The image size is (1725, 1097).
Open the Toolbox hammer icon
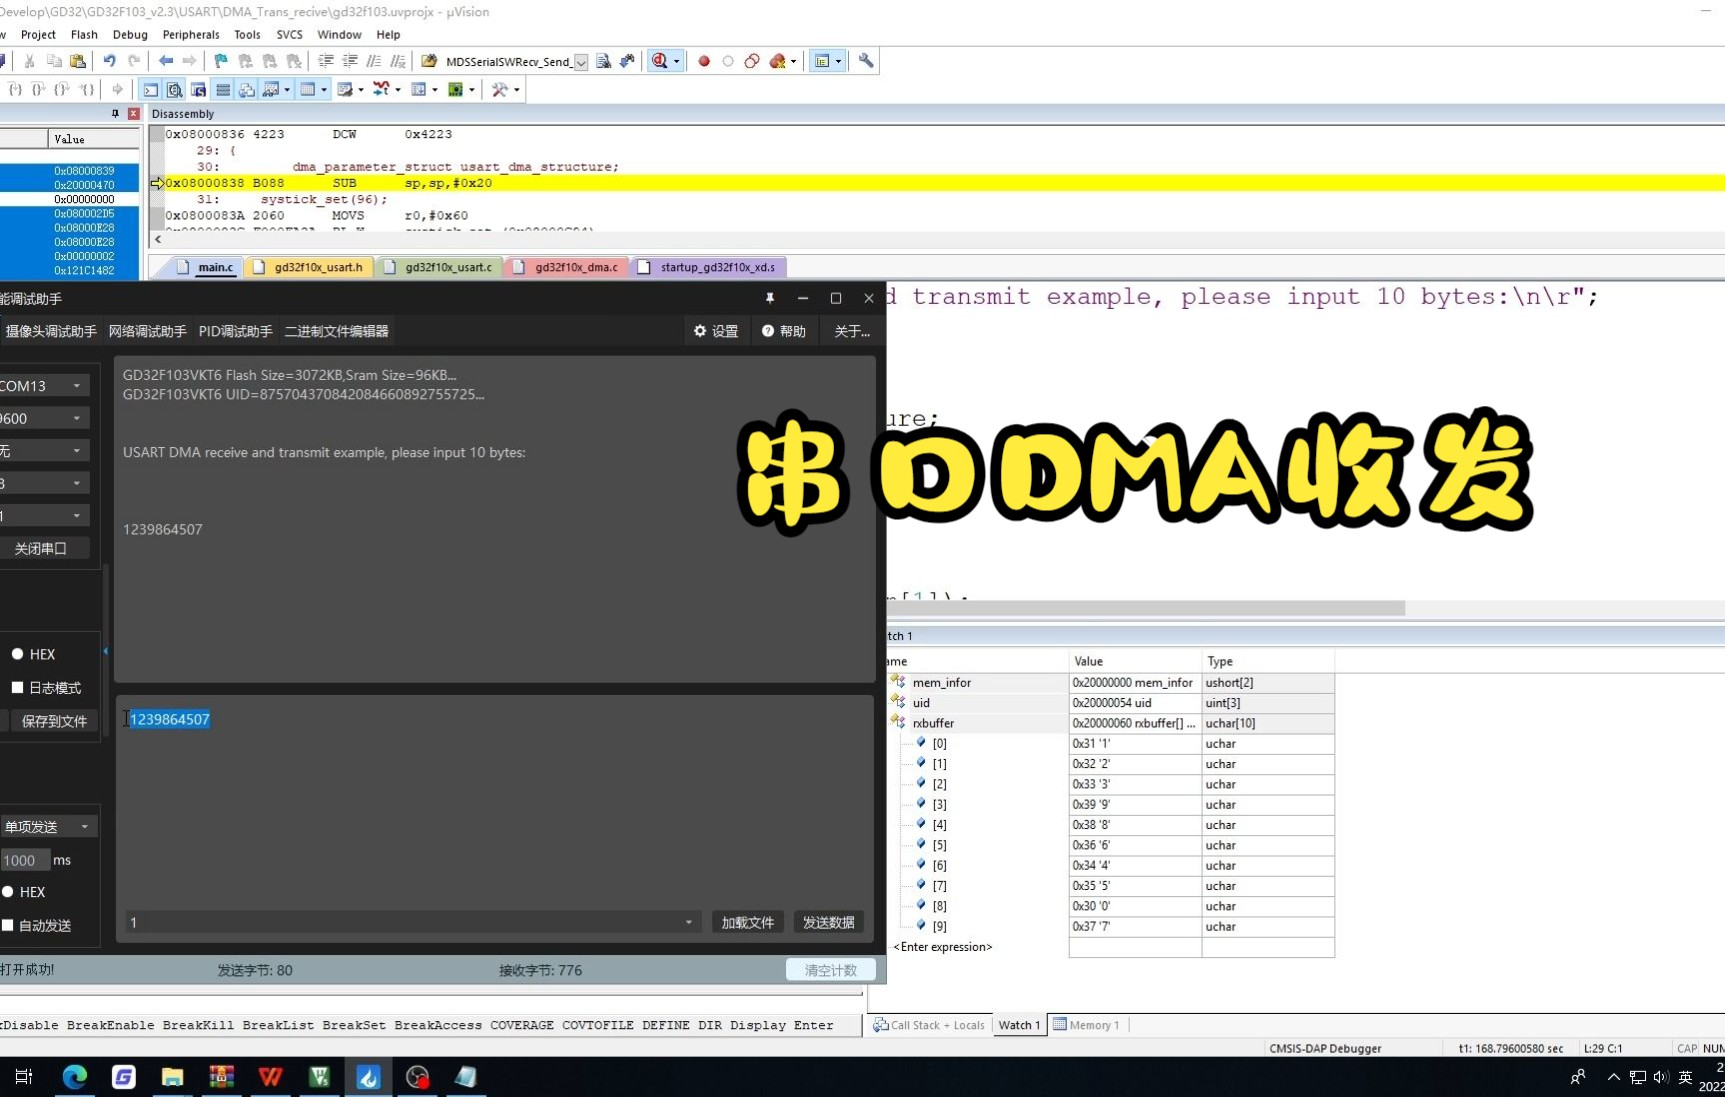point(500,89)
